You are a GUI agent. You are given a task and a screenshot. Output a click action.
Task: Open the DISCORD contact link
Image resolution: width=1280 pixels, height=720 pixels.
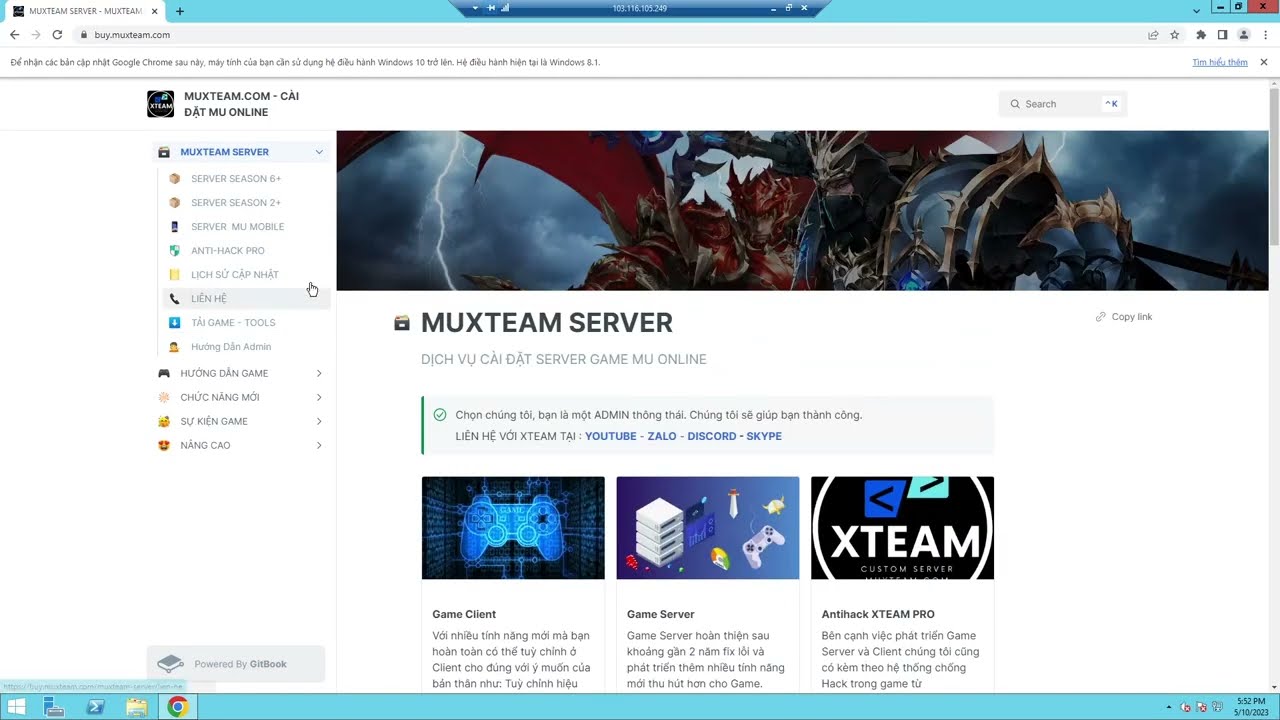[712, 436]
